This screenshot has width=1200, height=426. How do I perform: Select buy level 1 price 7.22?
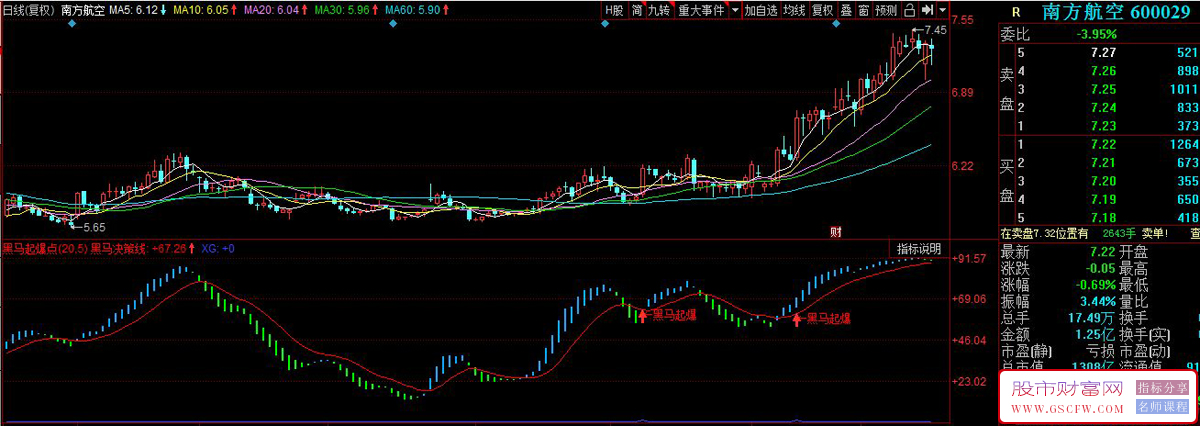1103,145
